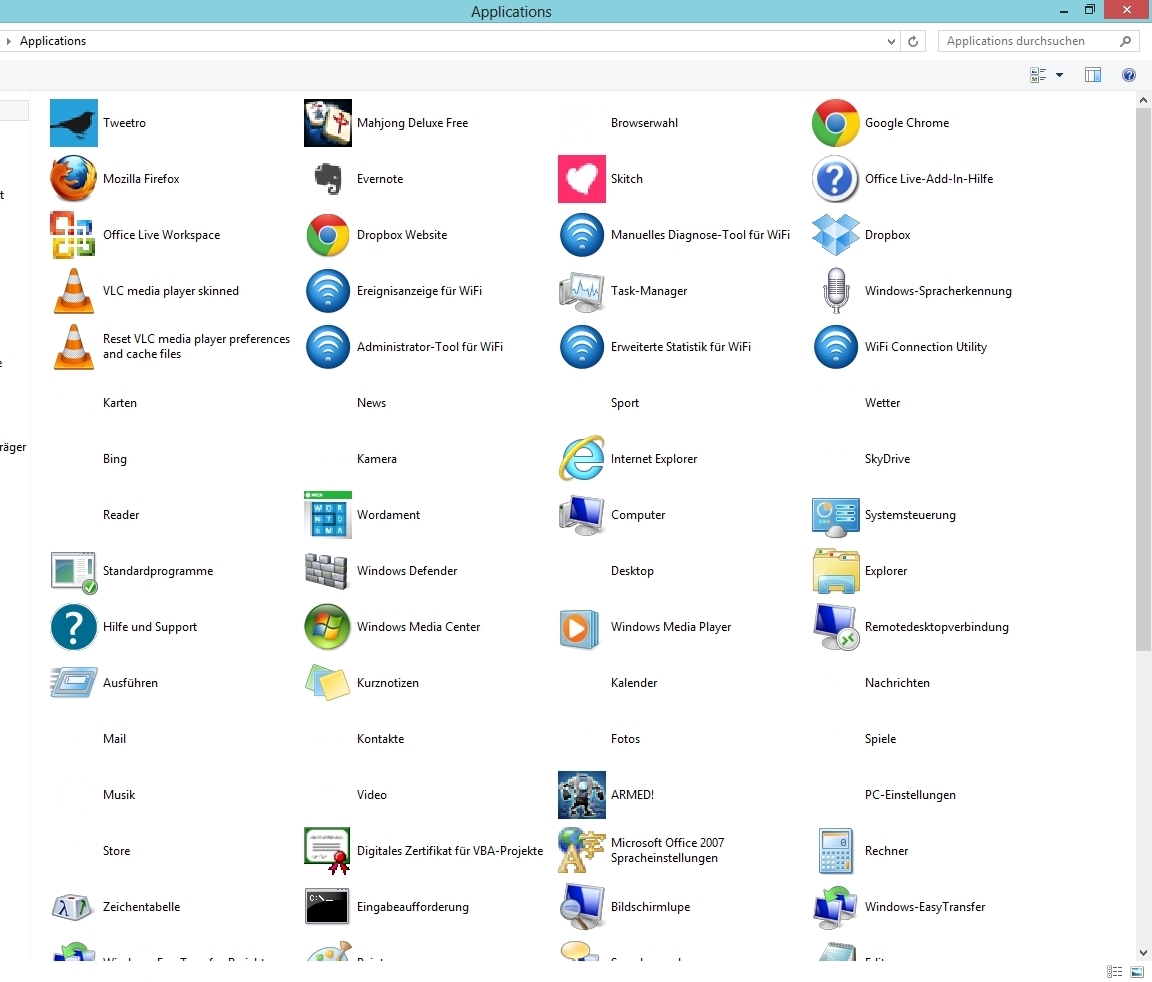This screenshot has height=982, width=1152.
Task: Select the PC-Einstellungen entry label
Action: point(910,795)
